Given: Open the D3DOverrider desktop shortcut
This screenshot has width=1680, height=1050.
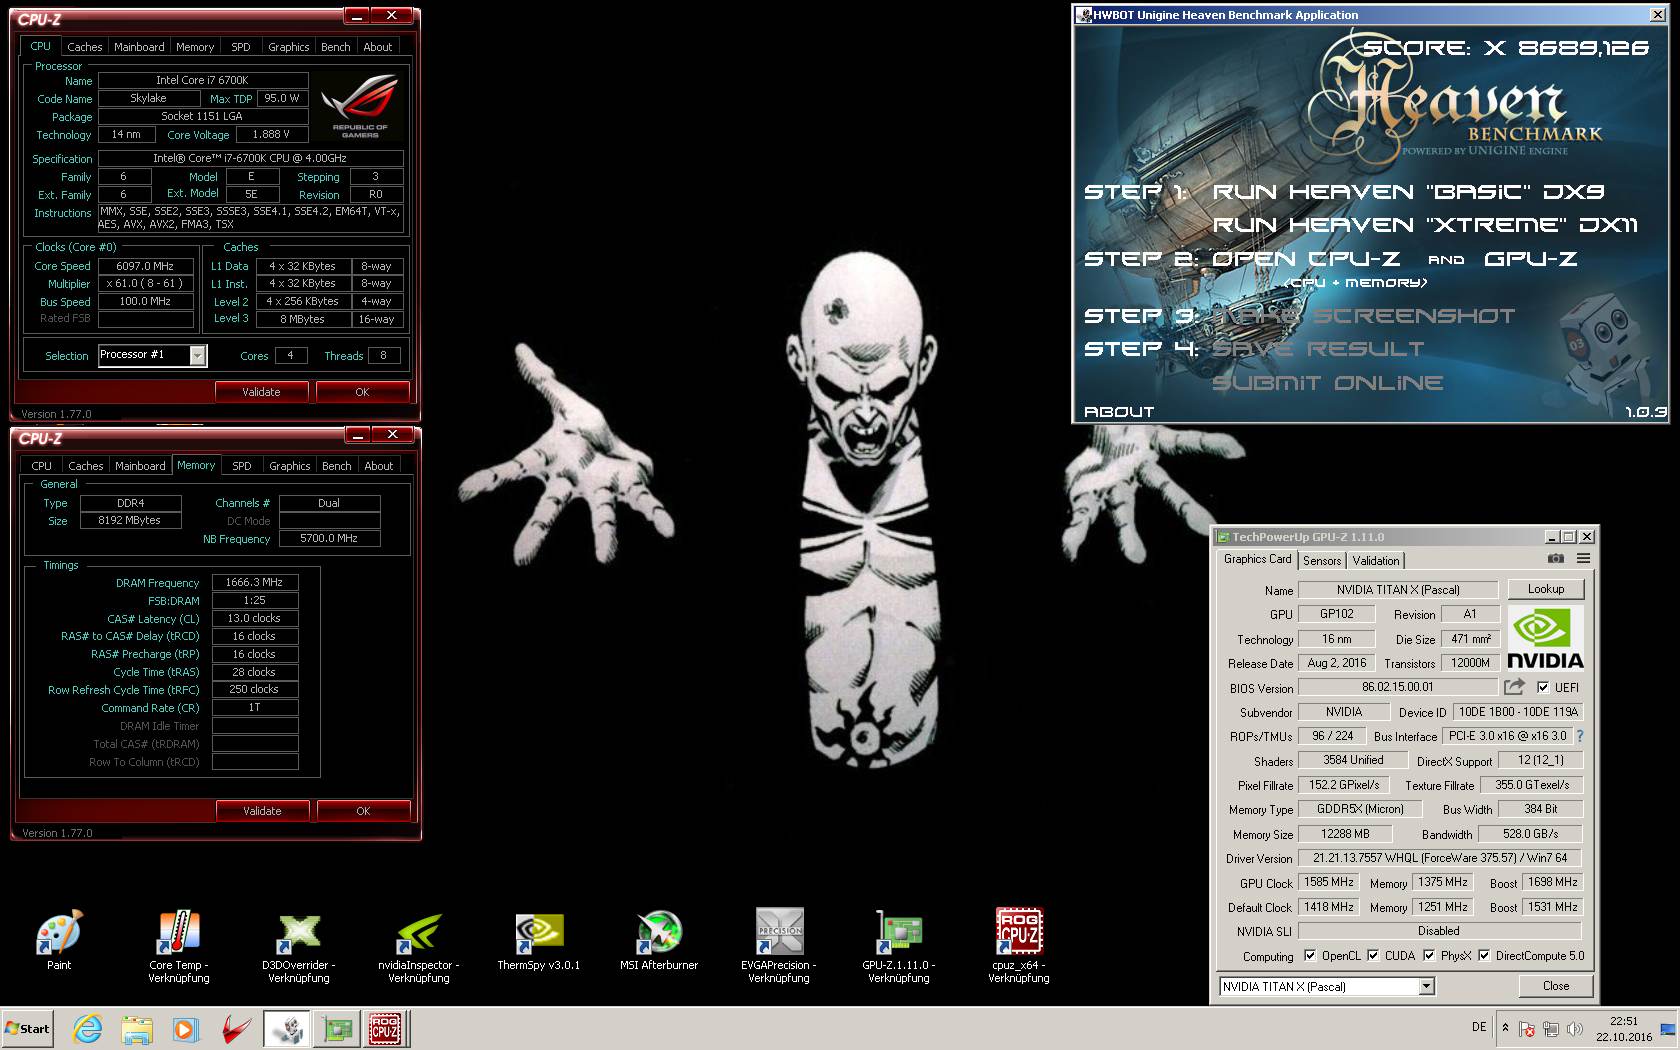Looking at the screenshot, I should pyautogui.click(x=298, y=946).
